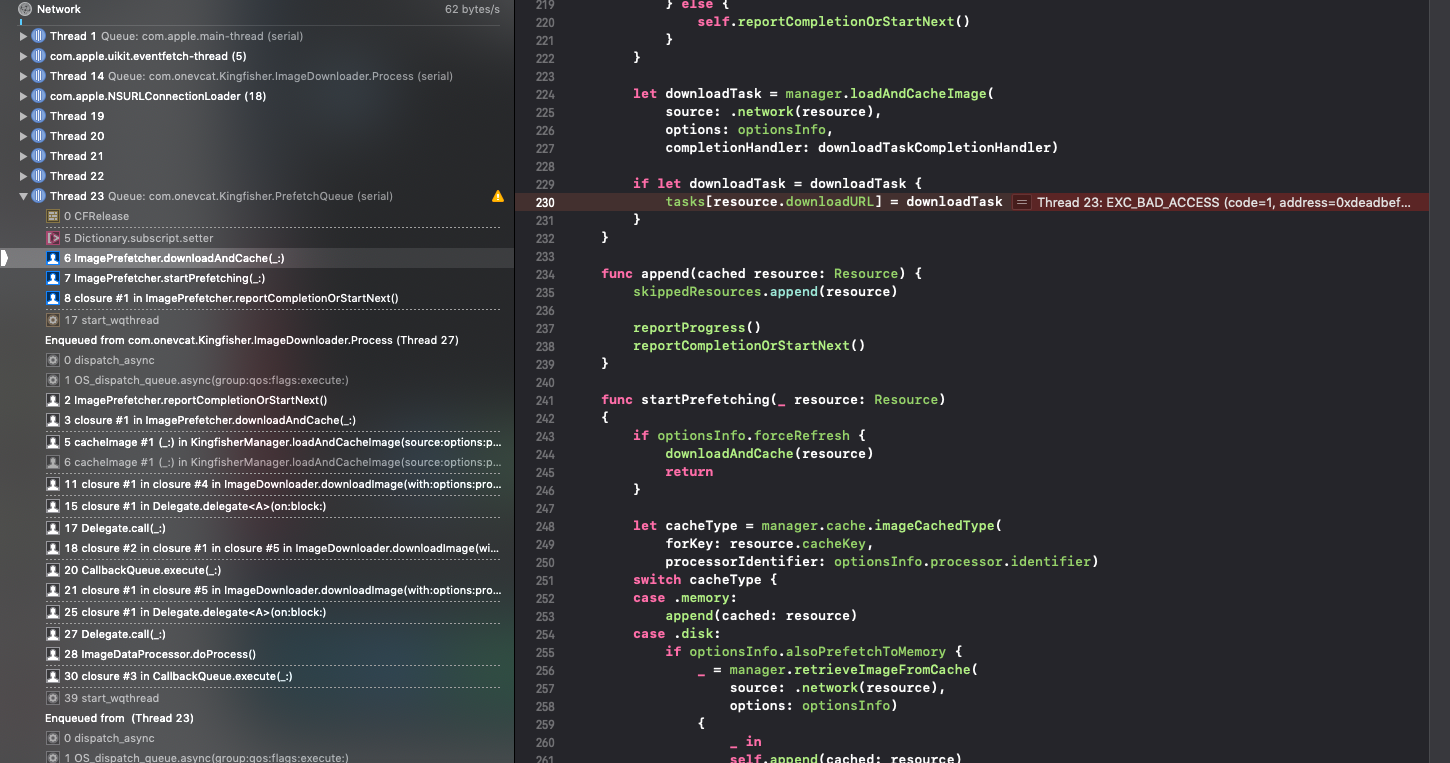Expand com.apple.NSURLConnectionLoader thread
This screenshot has width=1450, height=763.
[x=22, y=95]
